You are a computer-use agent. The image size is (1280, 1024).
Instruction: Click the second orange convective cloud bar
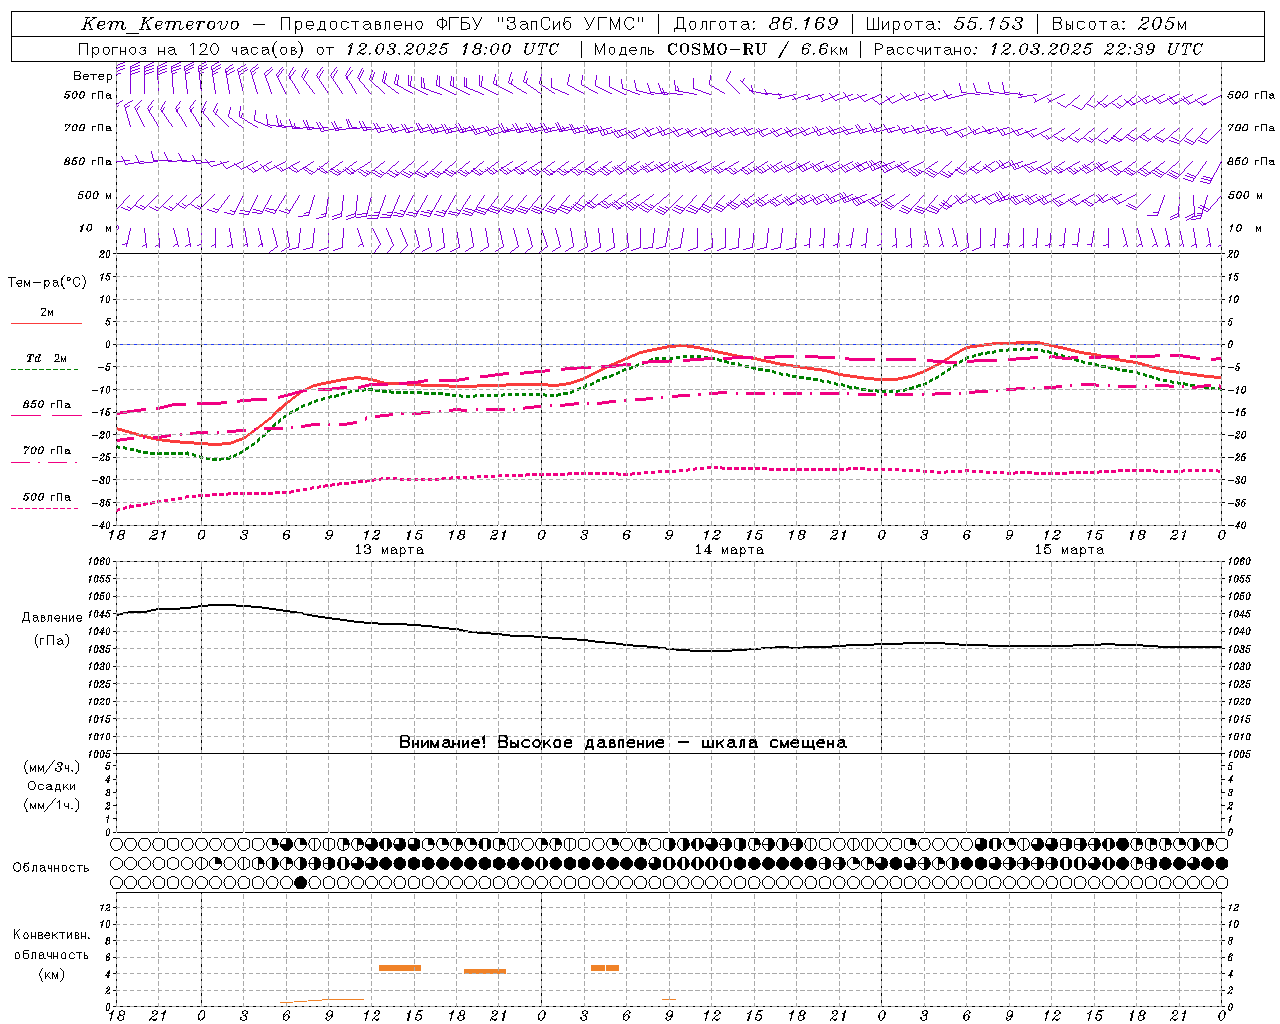point(485,971)
